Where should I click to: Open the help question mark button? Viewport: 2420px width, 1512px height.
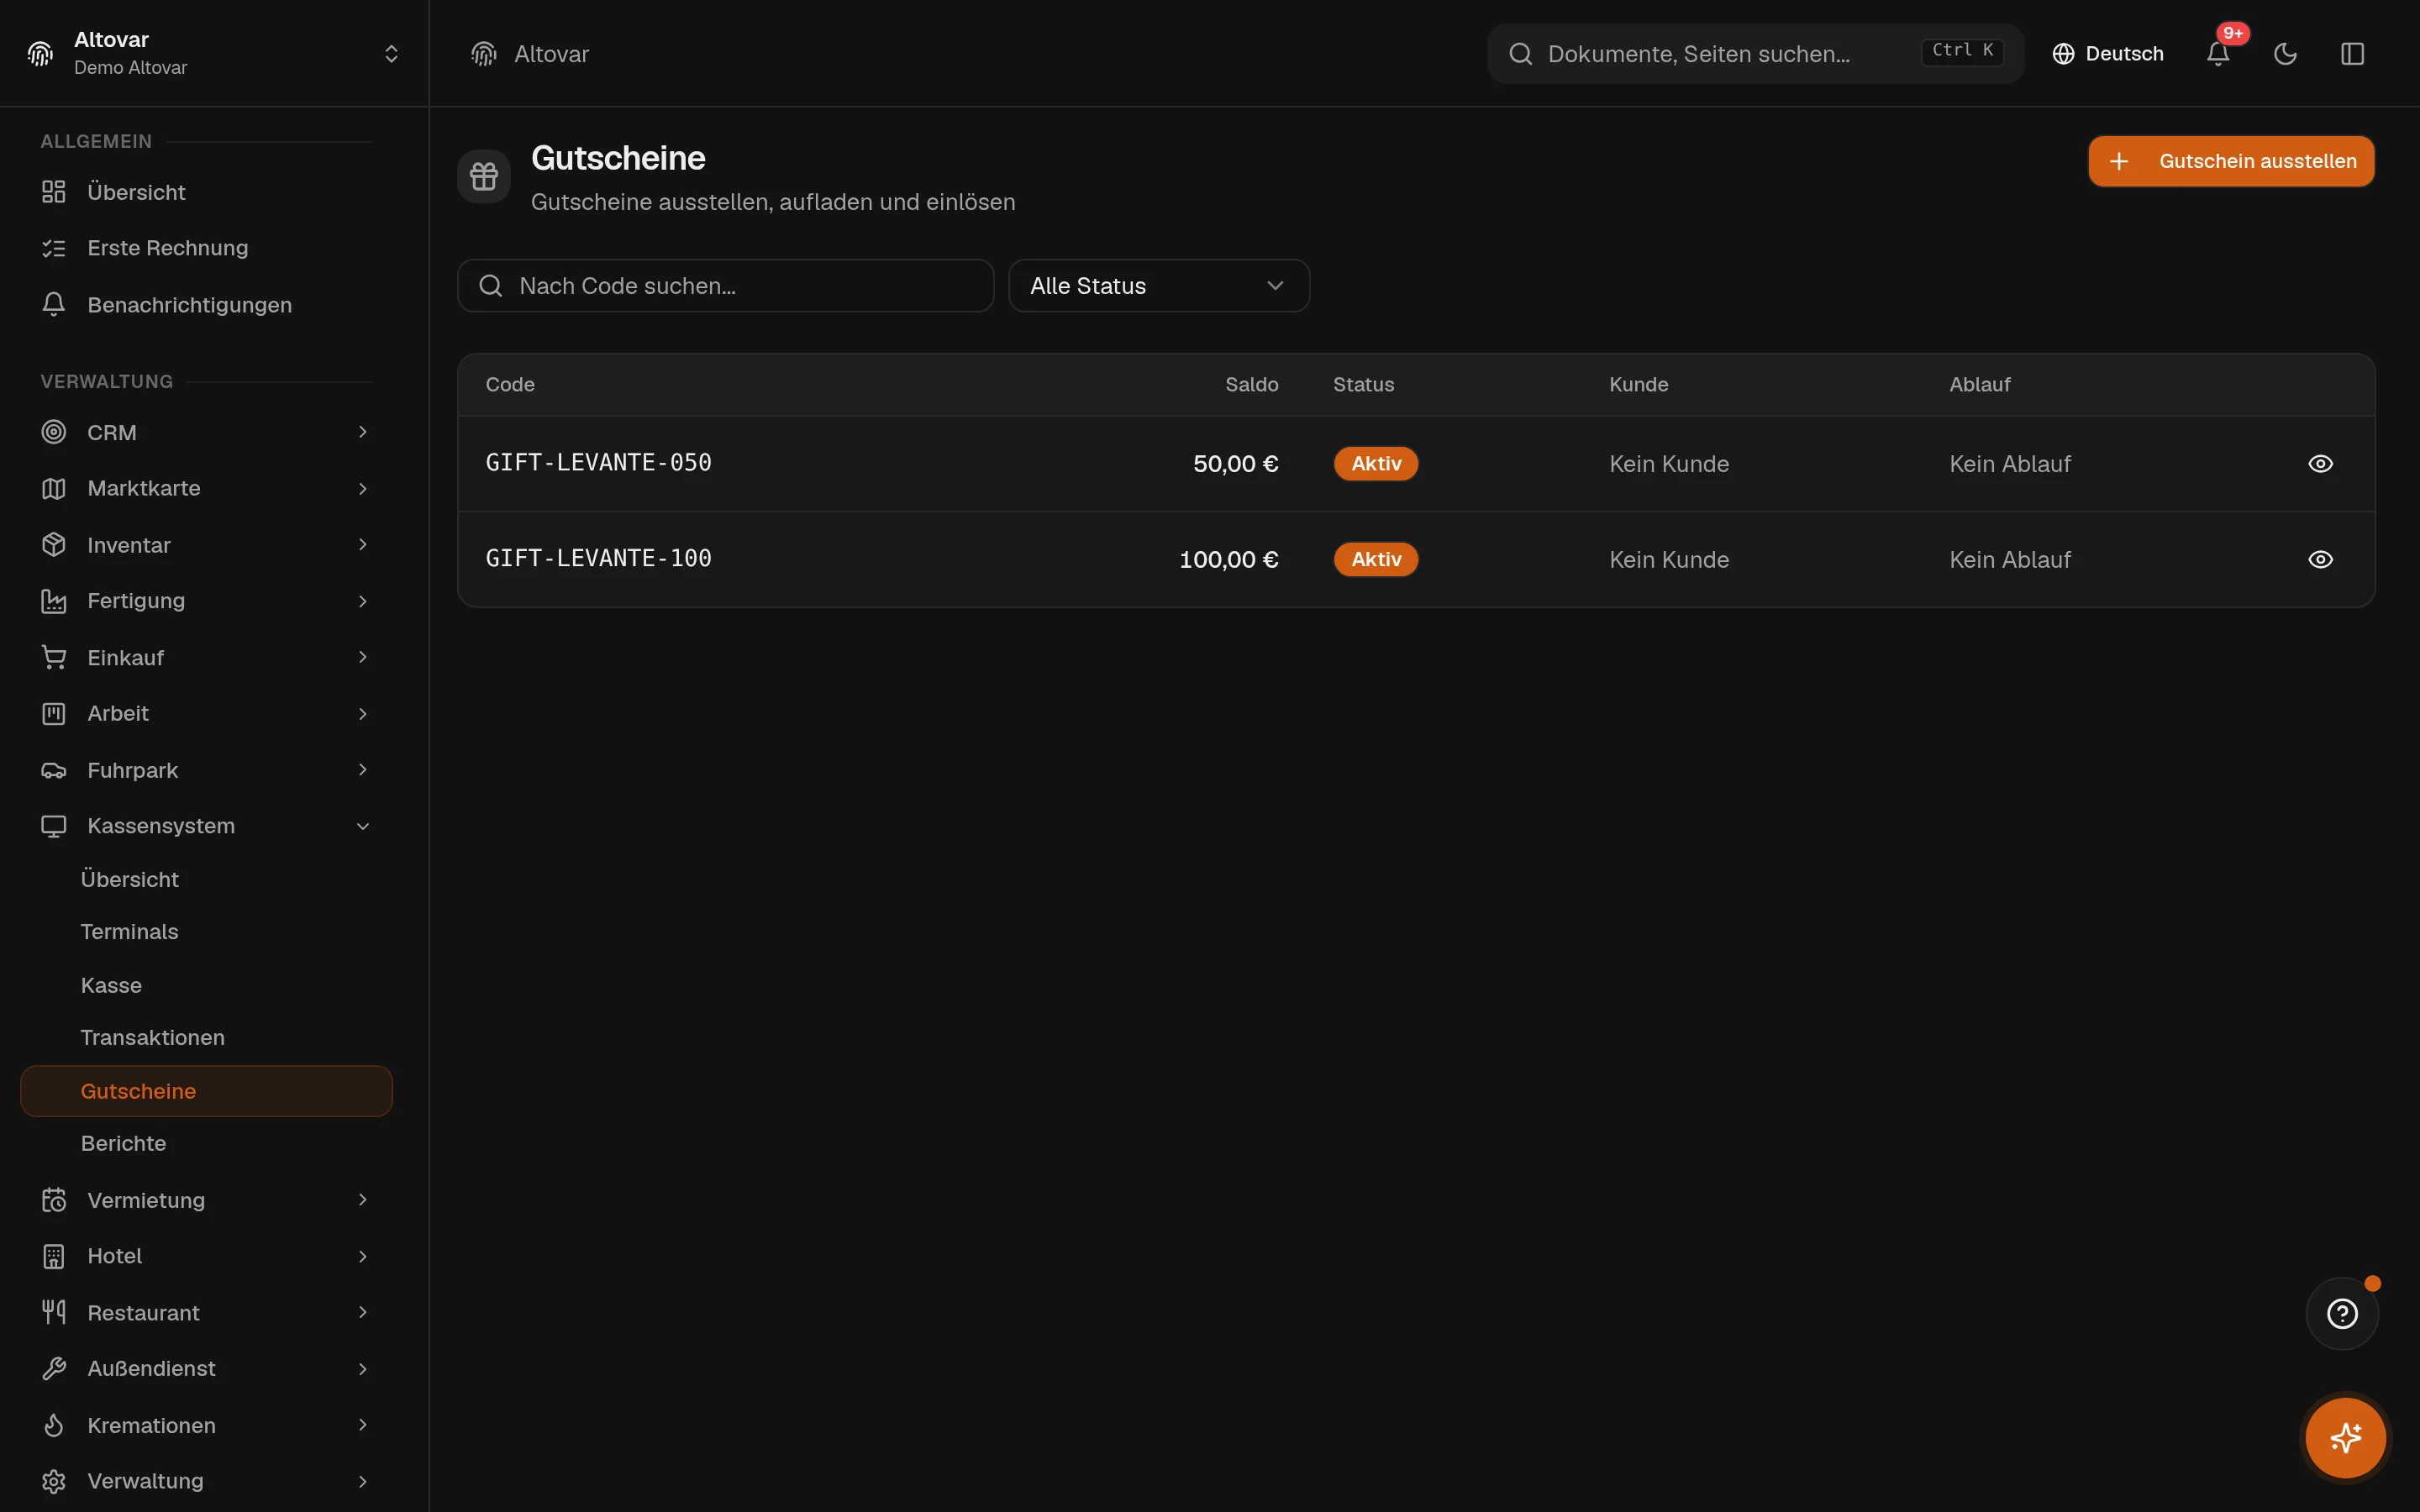click(2342, 1313)
